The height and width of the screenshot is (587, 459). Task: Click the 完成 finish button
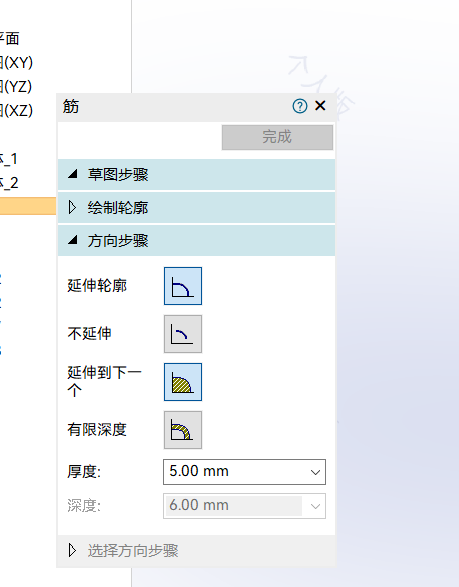click(277, 137)
